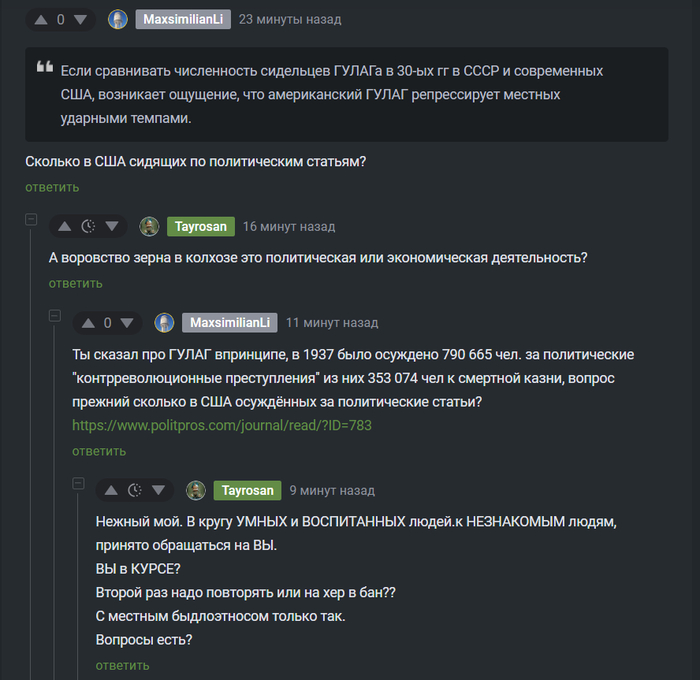Upvote Tayrosan's comment from 16 minutes ago

(x=65, y=227)
